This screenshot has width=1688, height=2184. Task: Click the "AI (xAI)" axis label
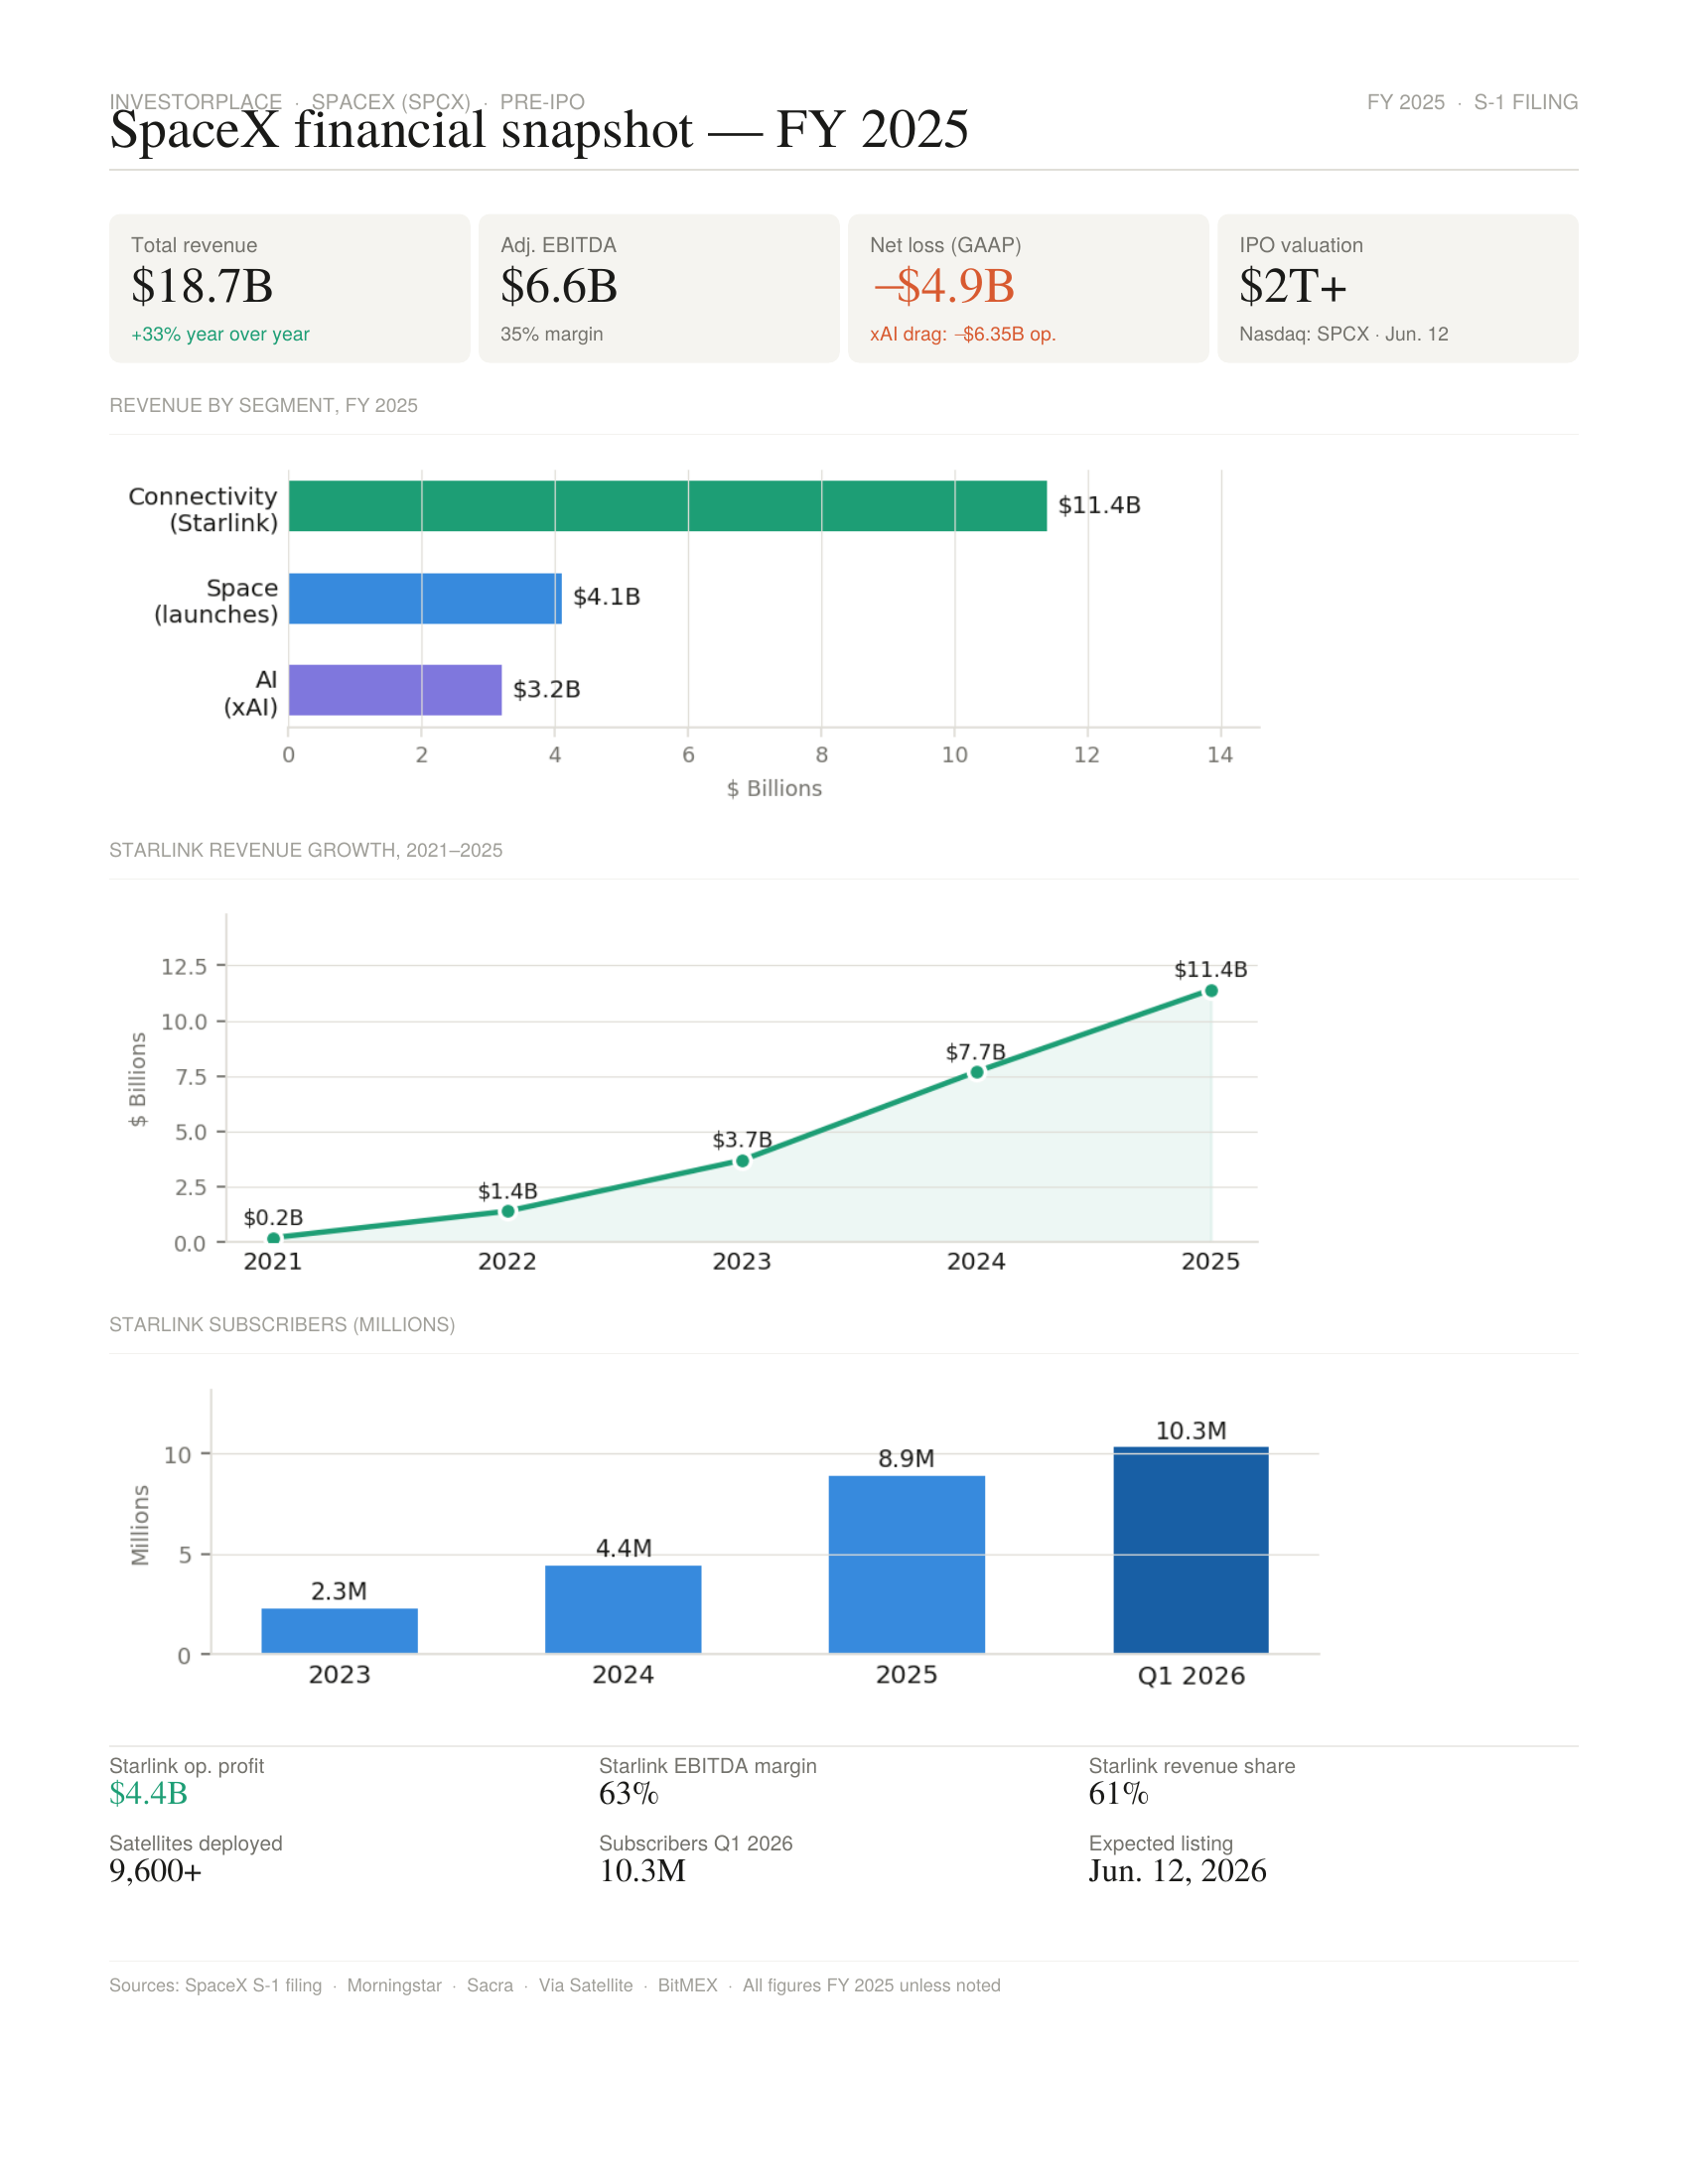point(251,693)
